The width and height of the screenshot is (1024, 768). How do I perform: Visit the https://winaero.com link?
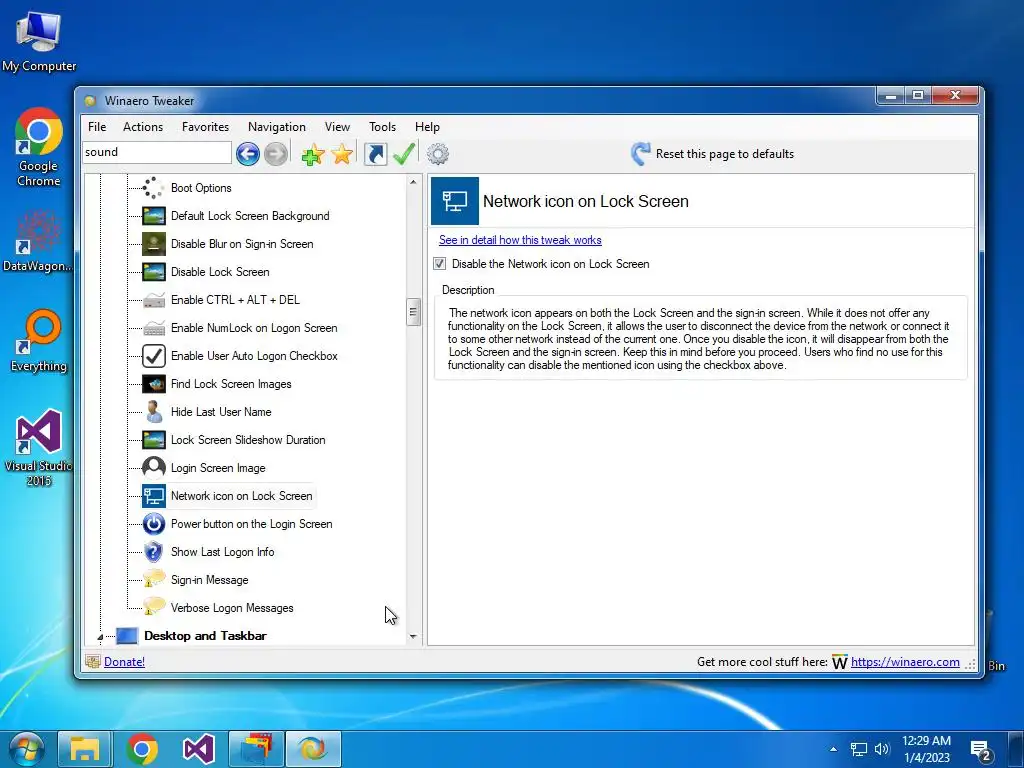coord(905,662)
